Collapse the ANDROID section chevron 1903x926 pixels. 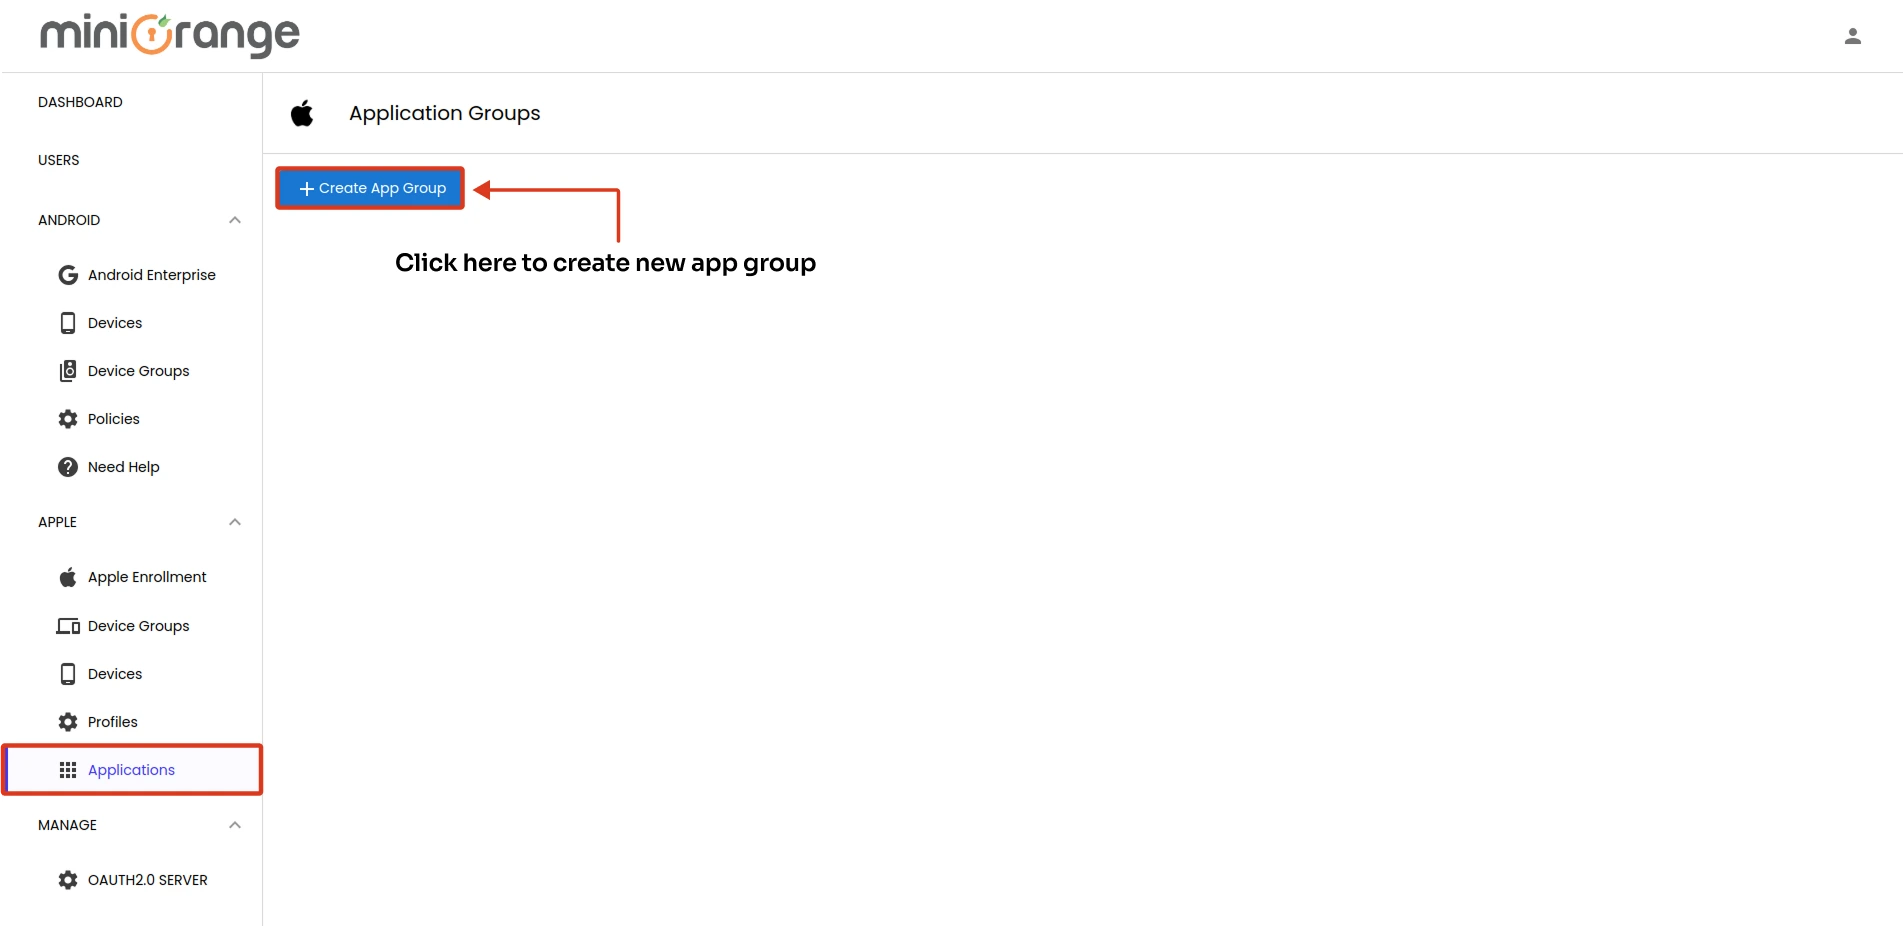tap(235, 220)
